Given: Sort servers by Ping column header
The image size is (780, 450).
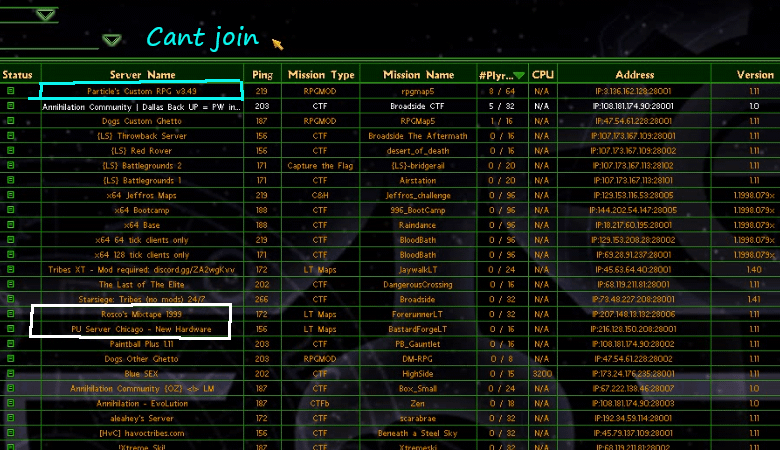Looking at the screenshot, I should pos(262,75).
